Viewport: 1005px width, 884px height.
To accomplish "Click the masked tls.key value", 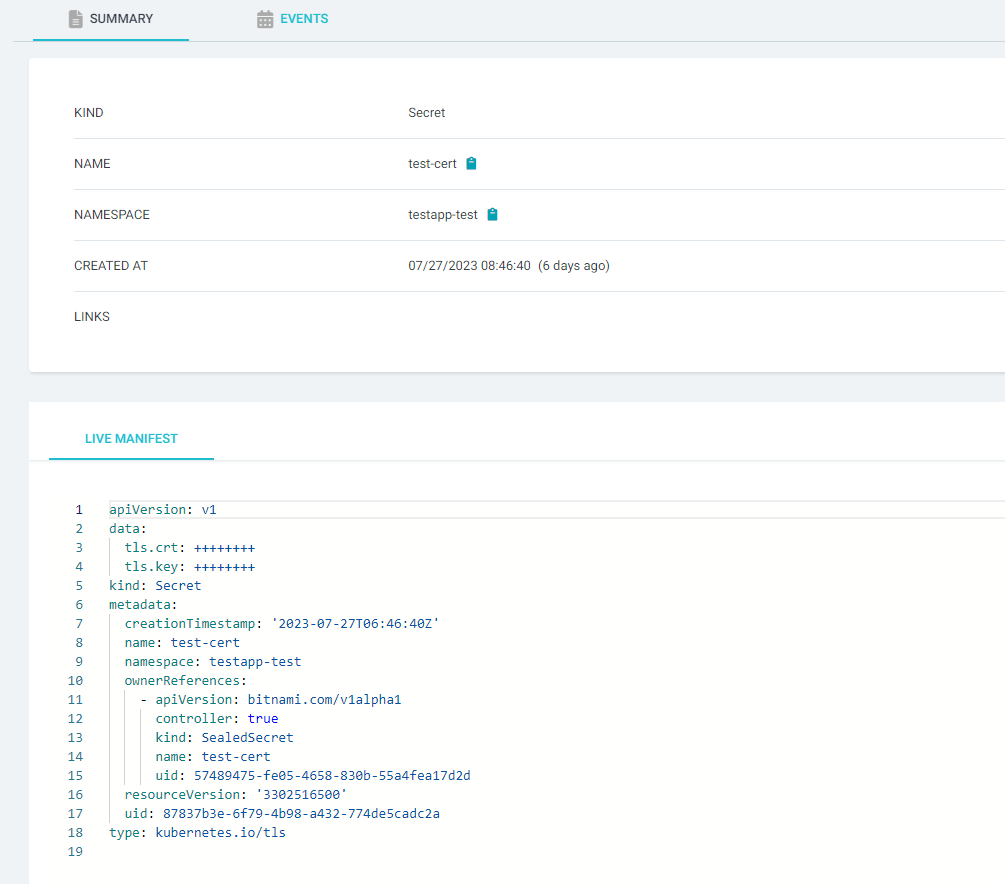I will (224, 567).
